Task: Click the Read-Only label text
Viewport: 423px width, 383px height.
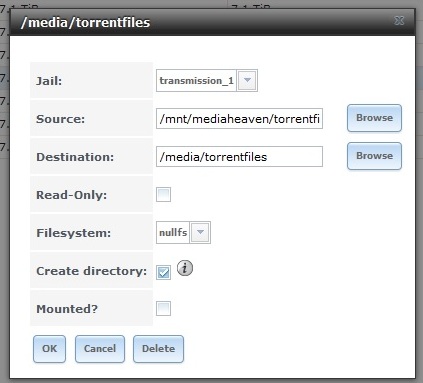Action: (x=71, y=195)
